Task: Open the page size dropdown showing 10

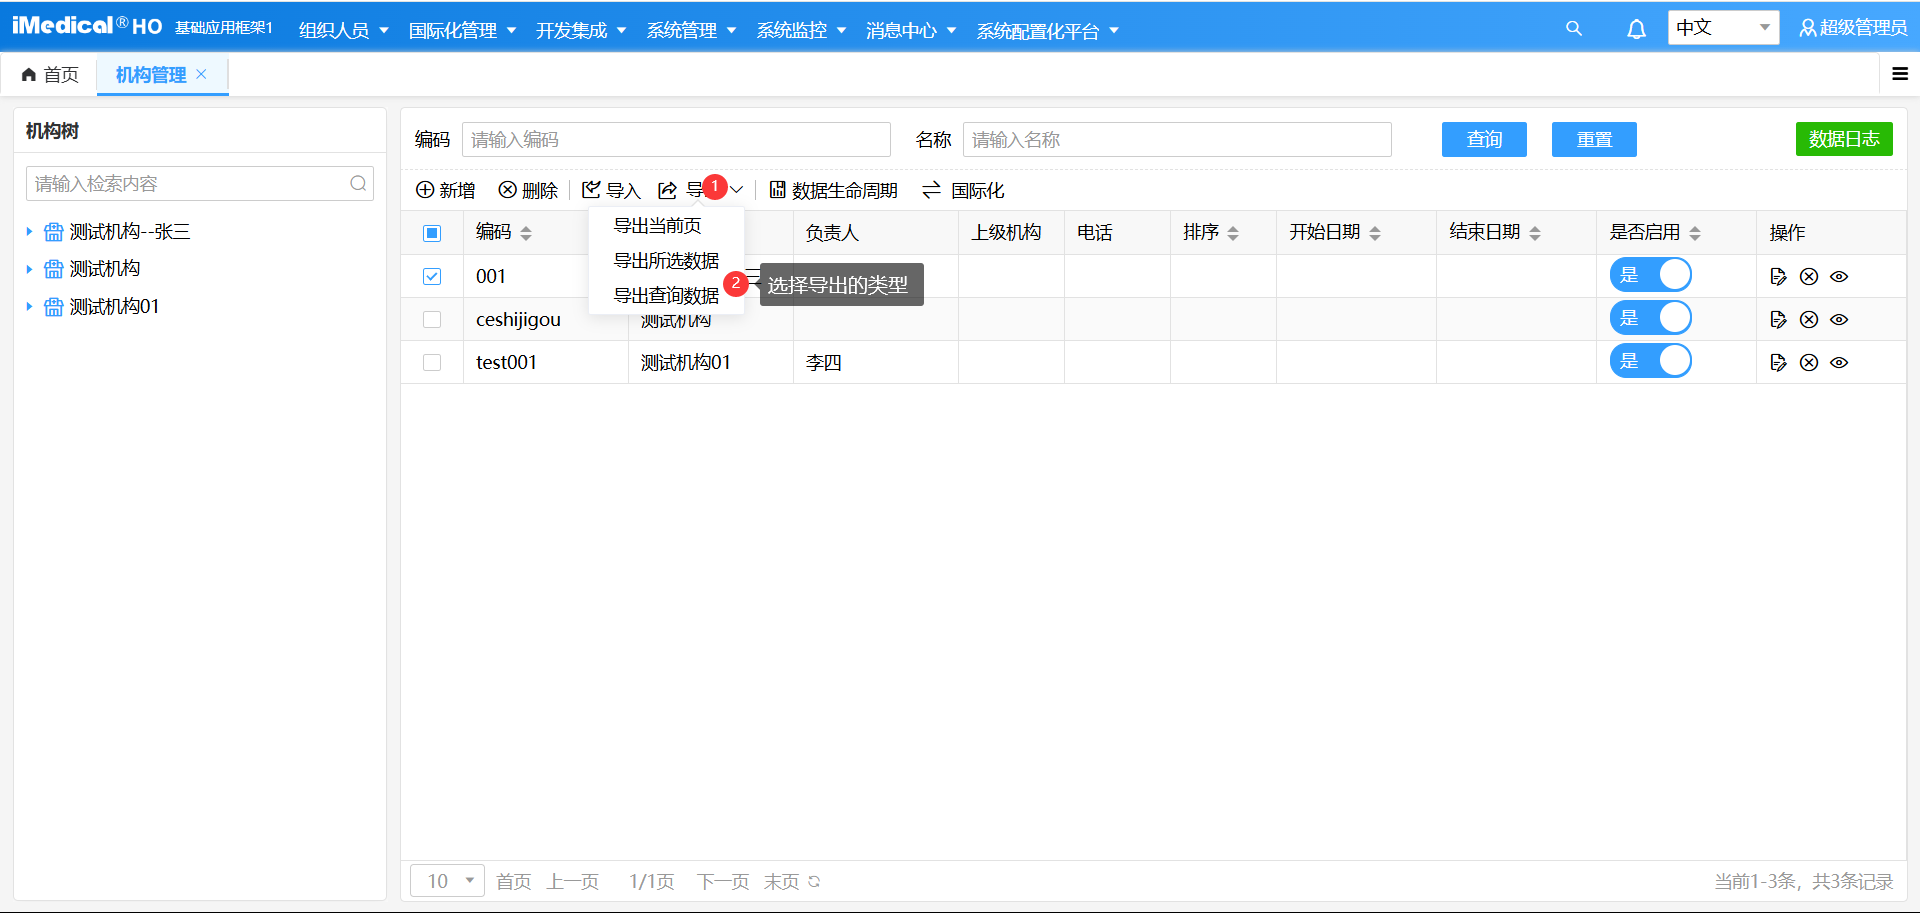Action: pyautogui.click(x=447, y=881)
